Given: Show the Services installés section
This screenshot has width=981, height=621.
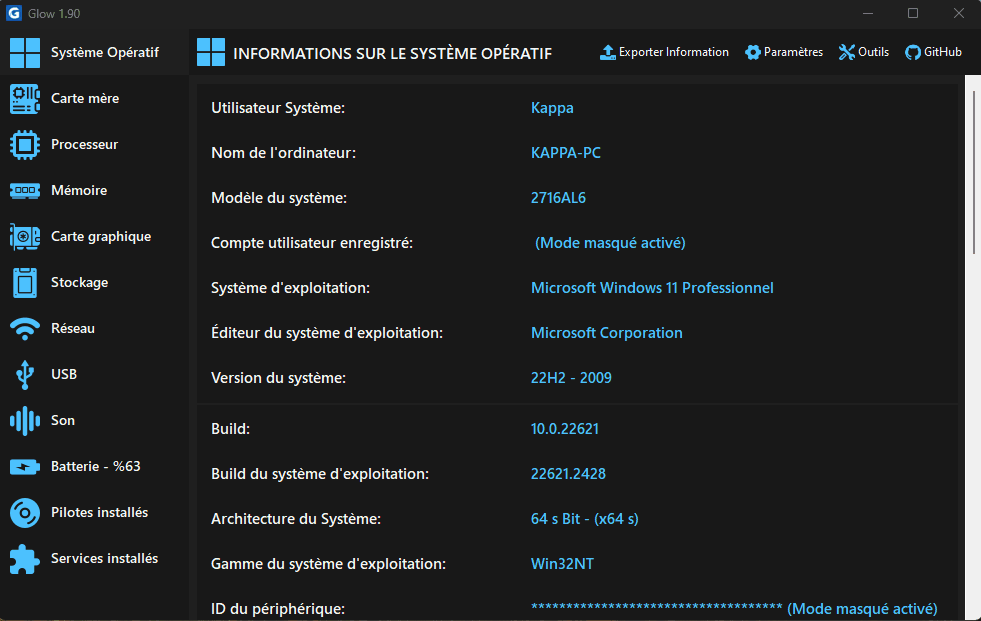Looking at the screenshot, I should 94,558.
